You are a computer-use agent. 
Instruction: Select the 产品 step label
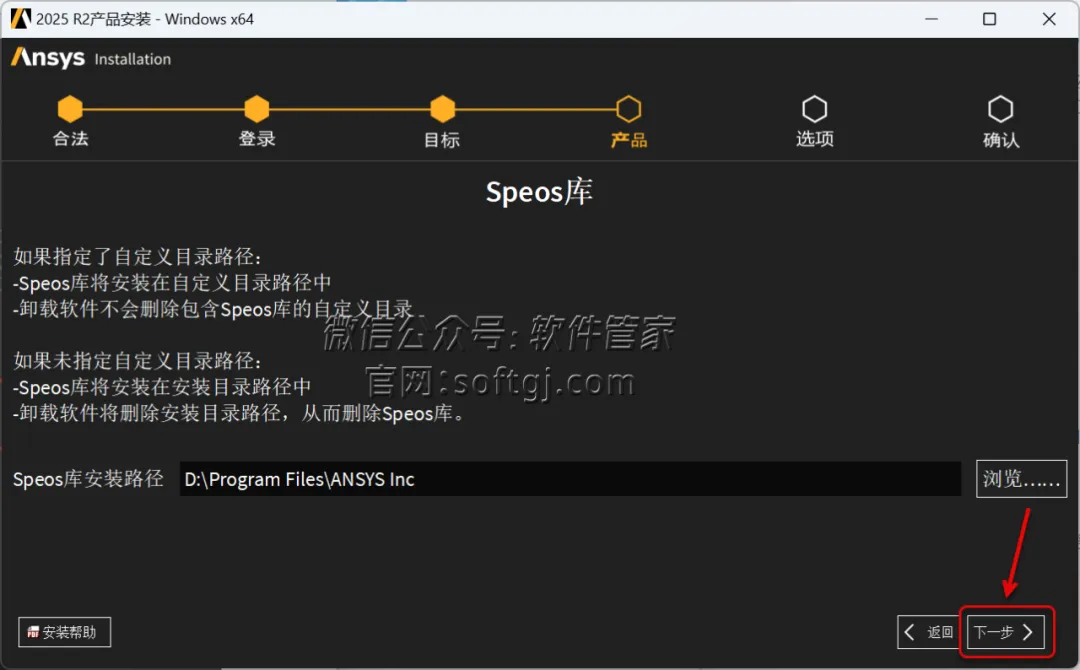coord(628,140)
